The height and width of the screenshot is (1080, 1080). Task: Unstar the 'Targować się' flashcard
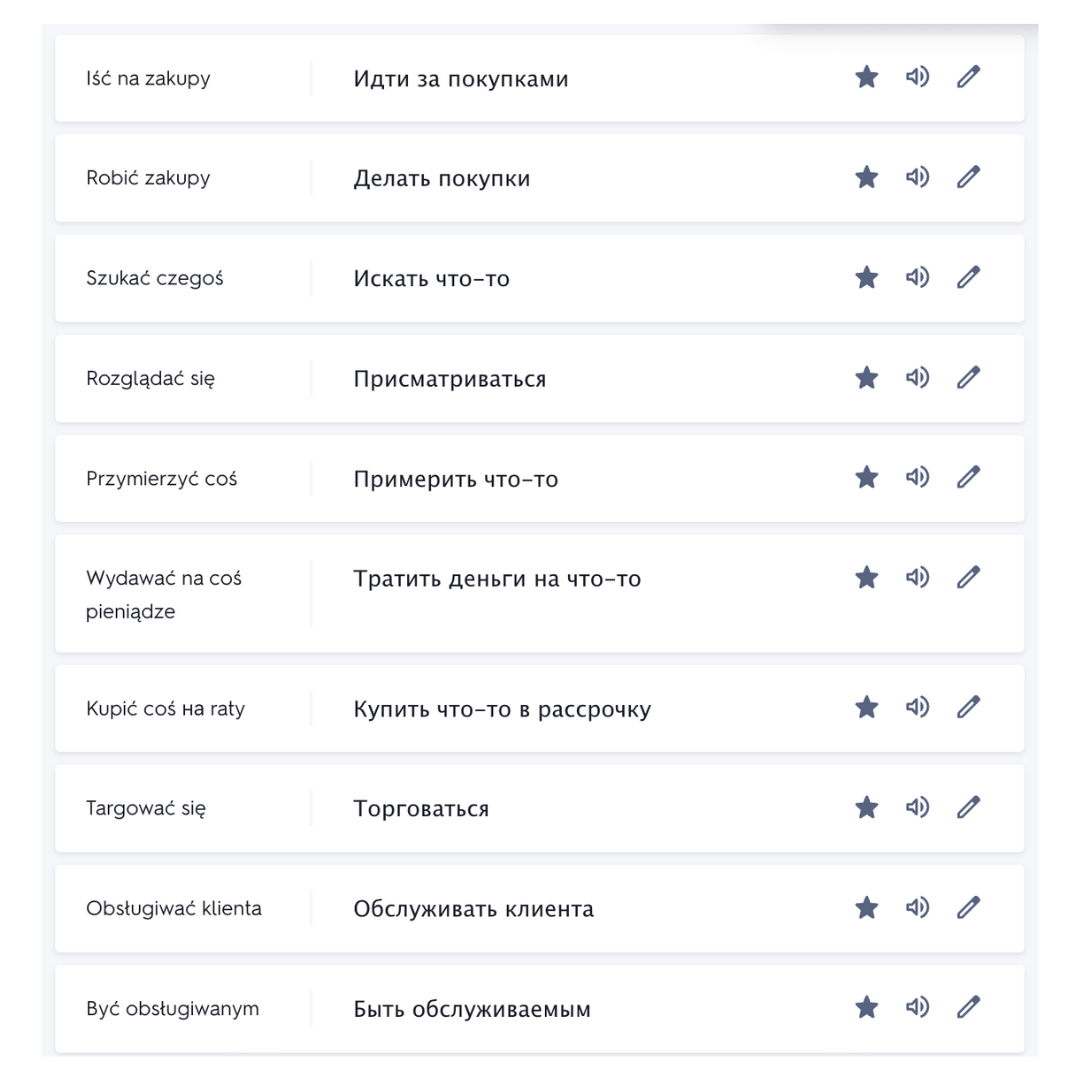(866, 807)
